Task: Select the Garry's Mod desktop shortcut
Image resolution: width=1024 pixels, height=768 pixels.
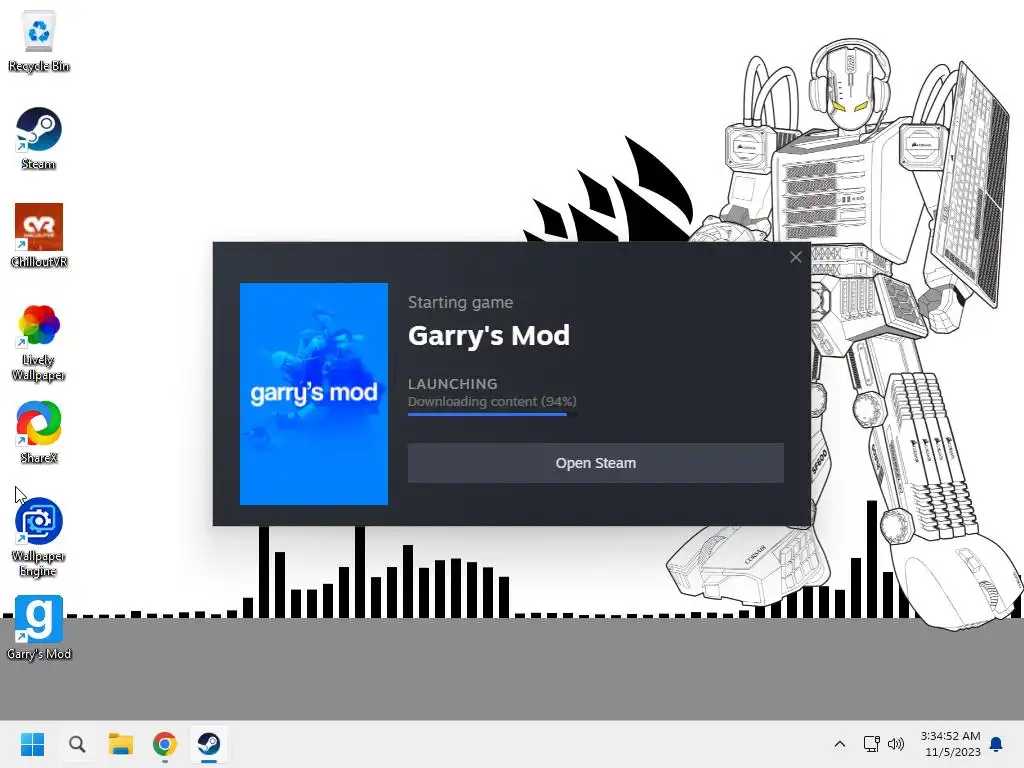Action: click(x=39, y=628)
